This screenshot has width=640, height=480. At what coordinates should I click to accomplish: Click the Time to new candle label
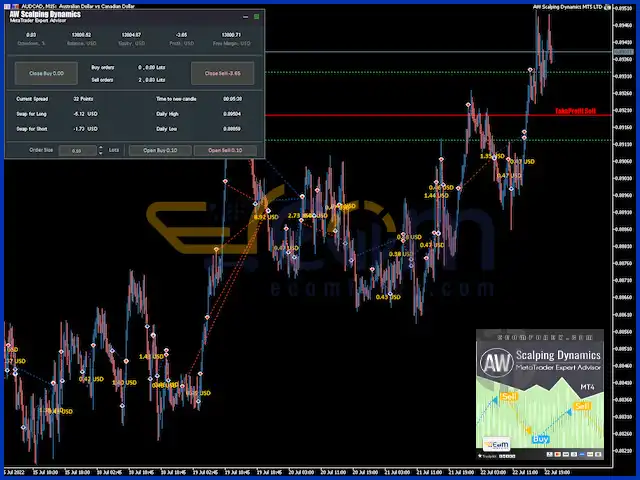pyautogui.click(x=176, y=99)
